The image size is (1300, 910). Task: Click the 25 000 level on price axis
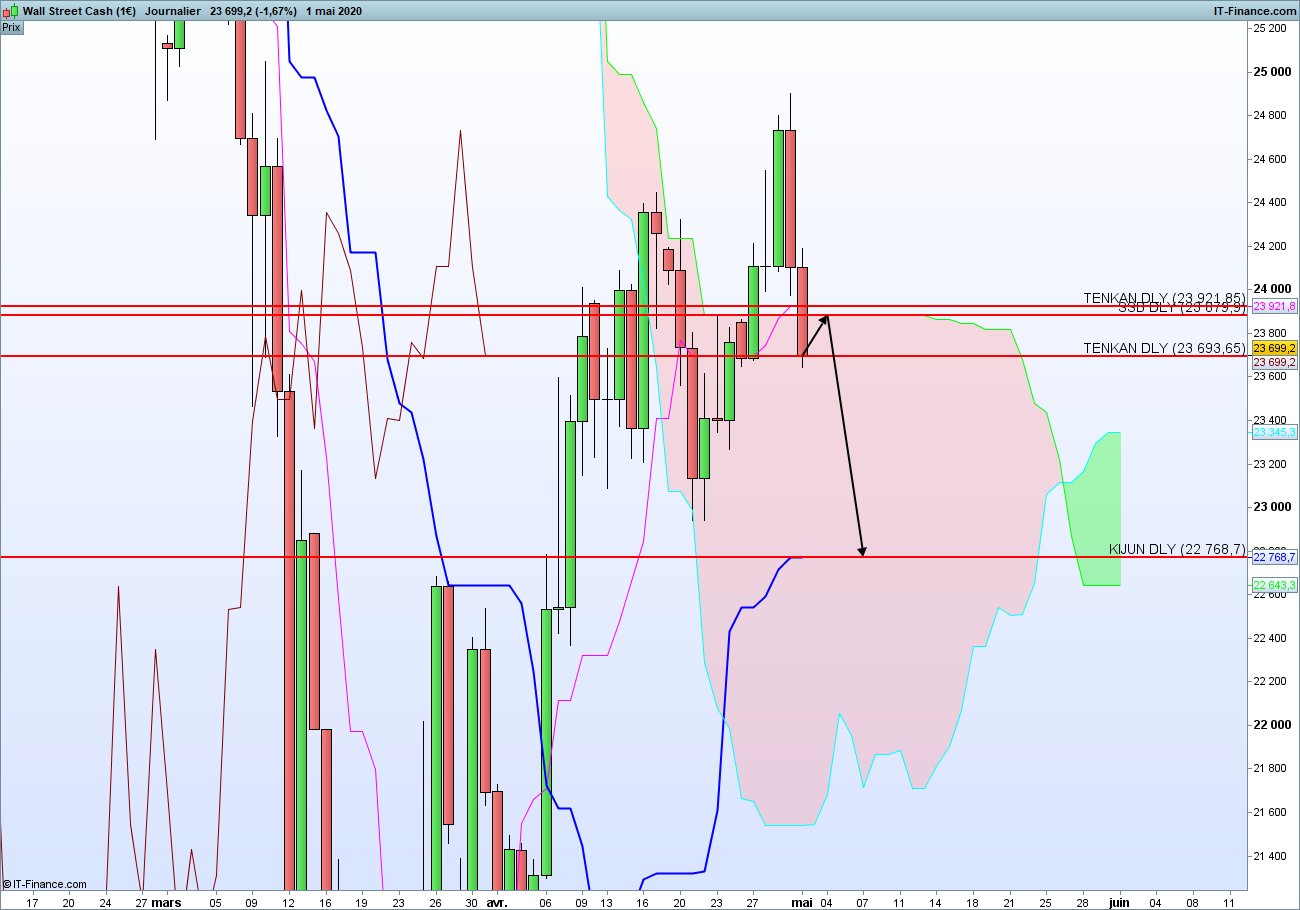click(1272, 71)
